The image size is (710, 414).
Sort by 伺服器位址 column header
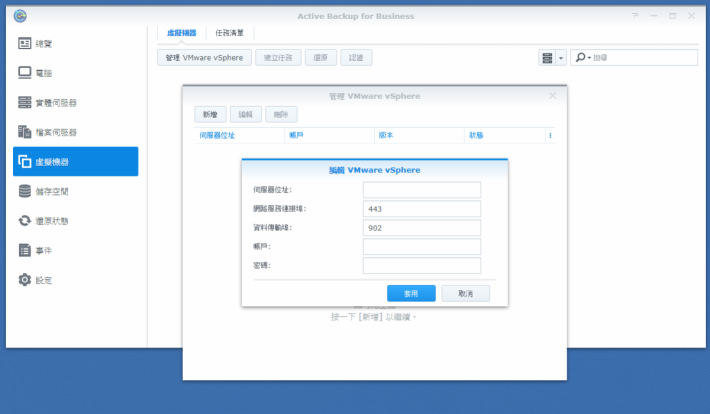click(x=239, y=135)
